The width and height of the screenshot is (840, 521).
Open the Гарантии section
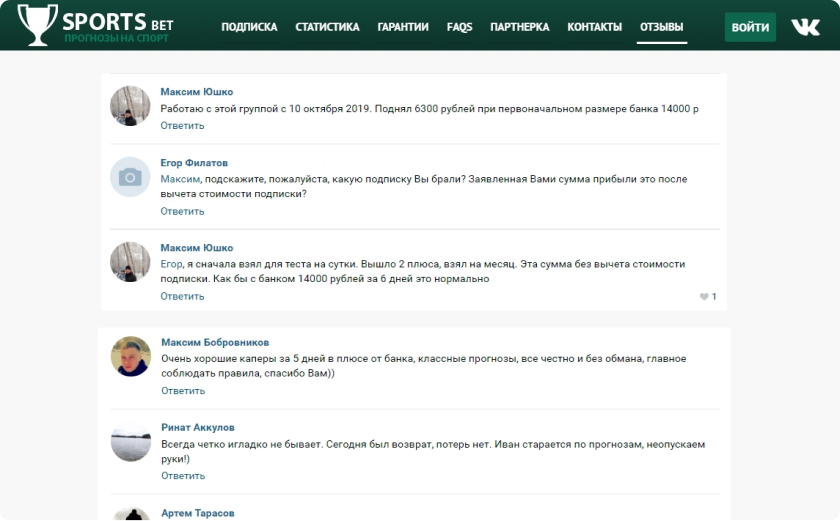point(403,27)
